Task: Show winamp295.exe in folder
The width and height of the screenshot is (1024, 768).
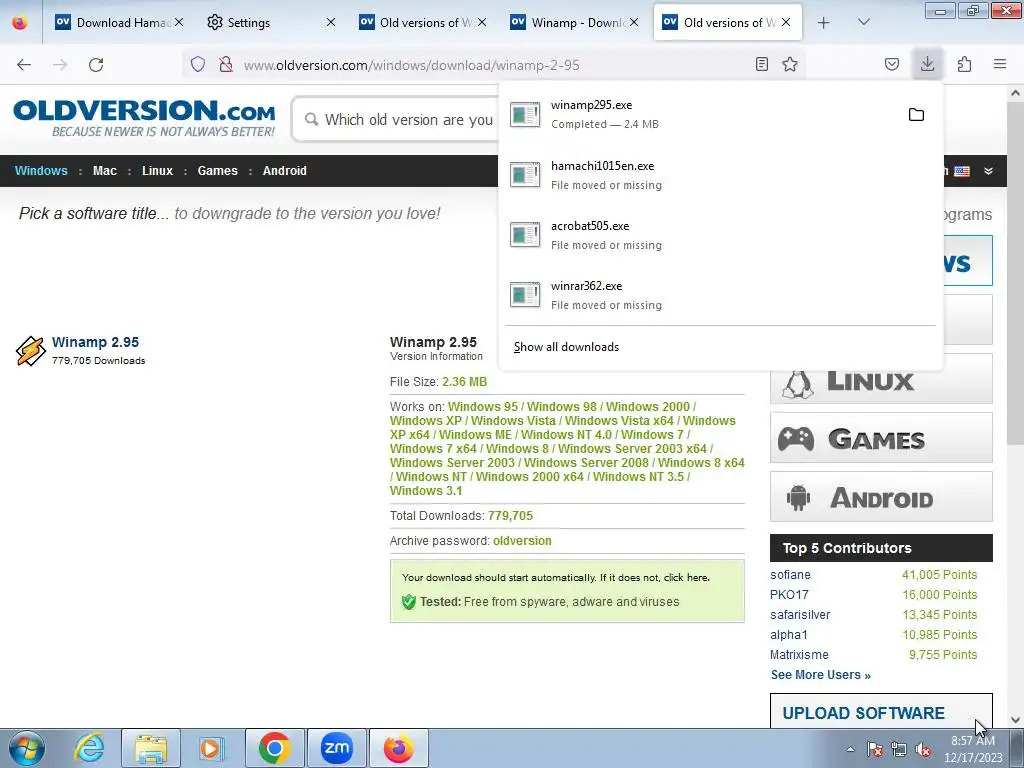Action: pyautogui.click(x=916, y=115)
